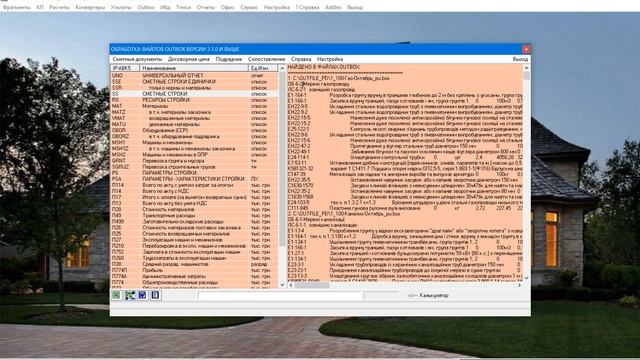Select the ПАРАМЕТРЫ-ХАРАКТЕРИСТИКИ СТРОЙКИ row
Screen dimensions: 640x360
[194, 179]
